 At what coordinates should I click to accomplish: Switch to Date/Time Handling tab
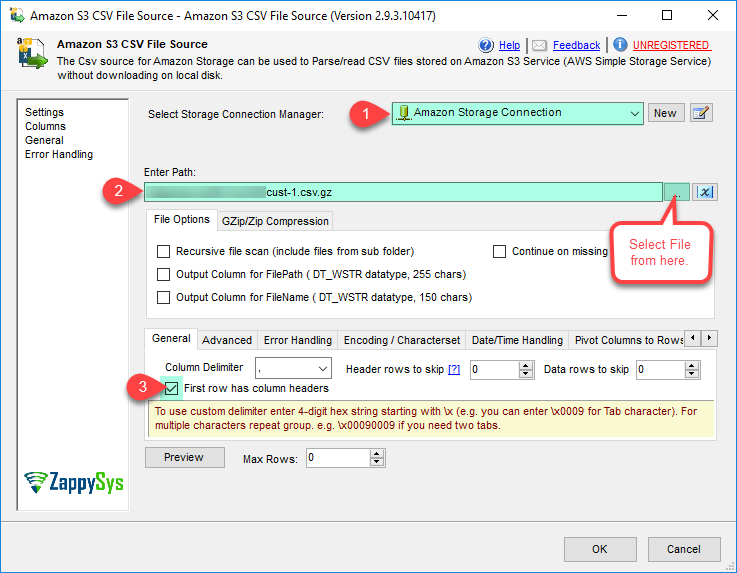[517, 340]
